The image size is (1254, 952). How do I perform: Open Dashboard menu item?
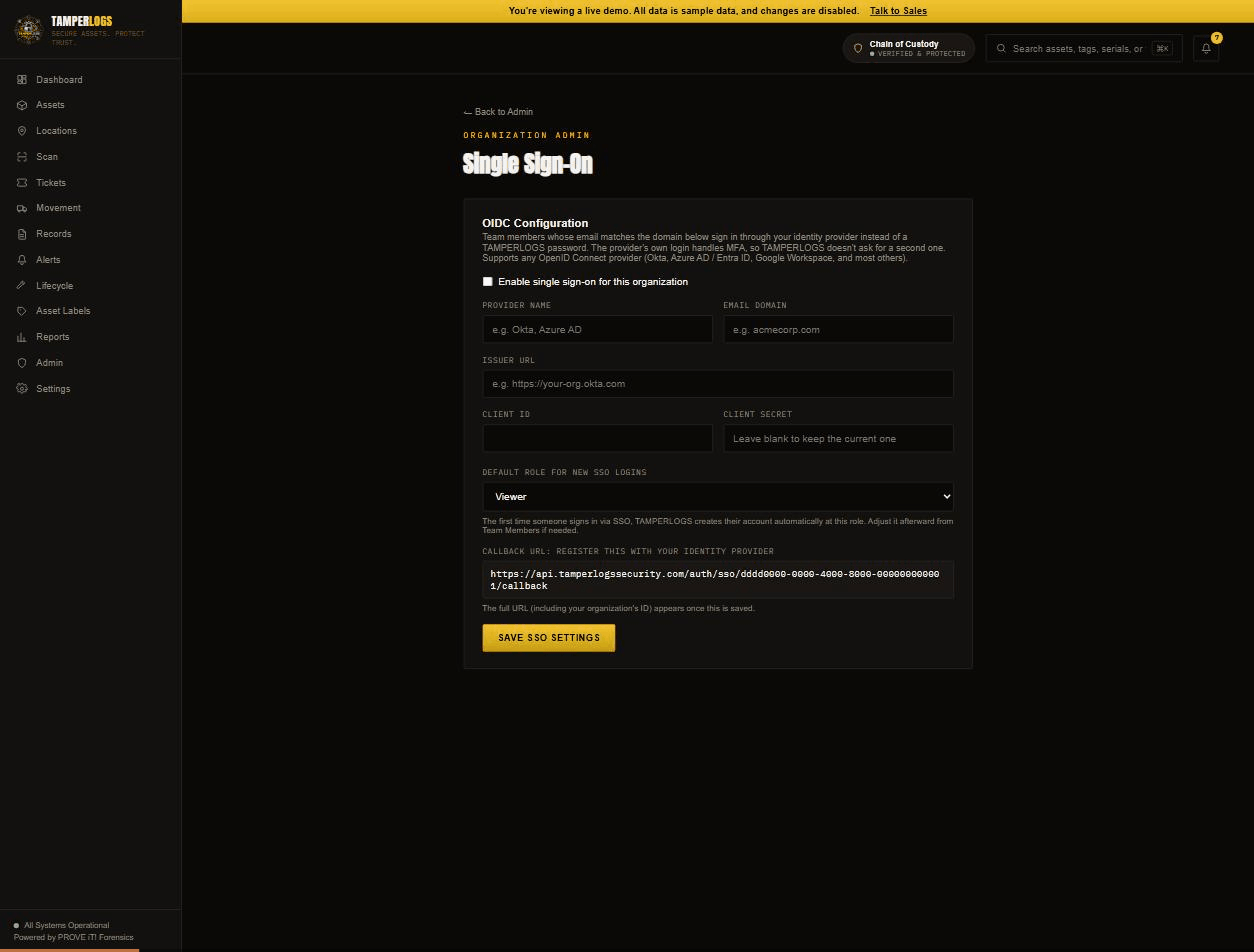click(90, 79)
